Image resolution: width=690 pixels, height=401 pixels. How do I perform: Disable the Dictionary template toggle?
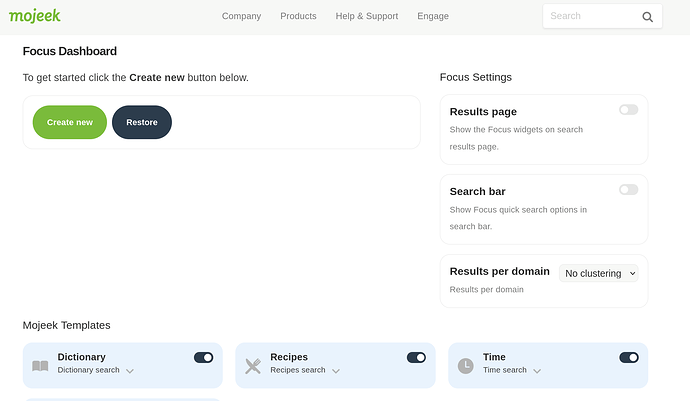[203, 357]
